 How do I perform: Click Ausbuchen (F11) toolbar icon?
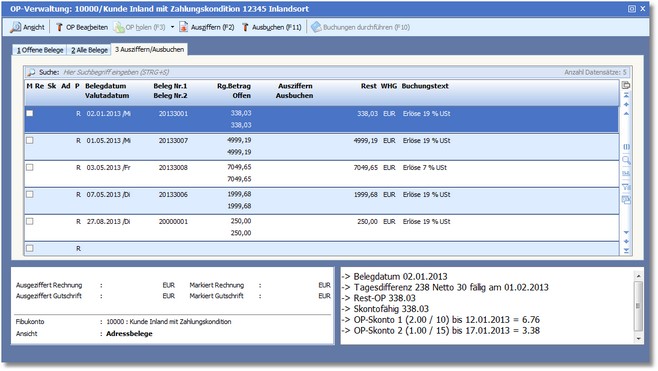pyautogui.click(x=245, y=27)
